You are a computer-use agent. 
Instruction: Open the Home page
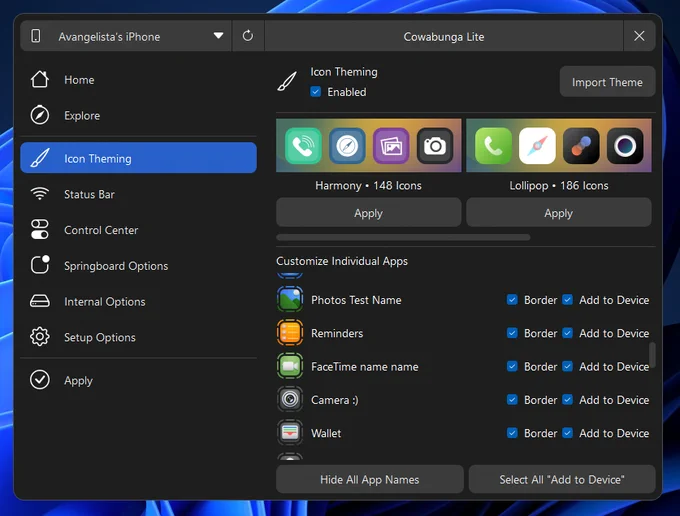pyautogui.click(x=138, y=79)
